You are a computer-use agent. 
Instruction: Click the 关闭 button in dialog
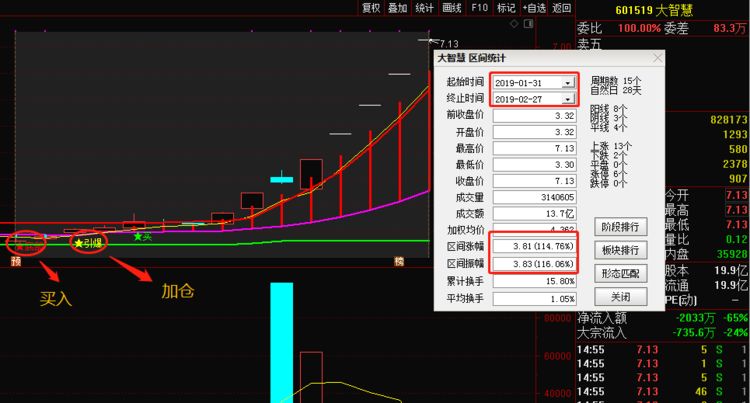(x=620, y=297)
